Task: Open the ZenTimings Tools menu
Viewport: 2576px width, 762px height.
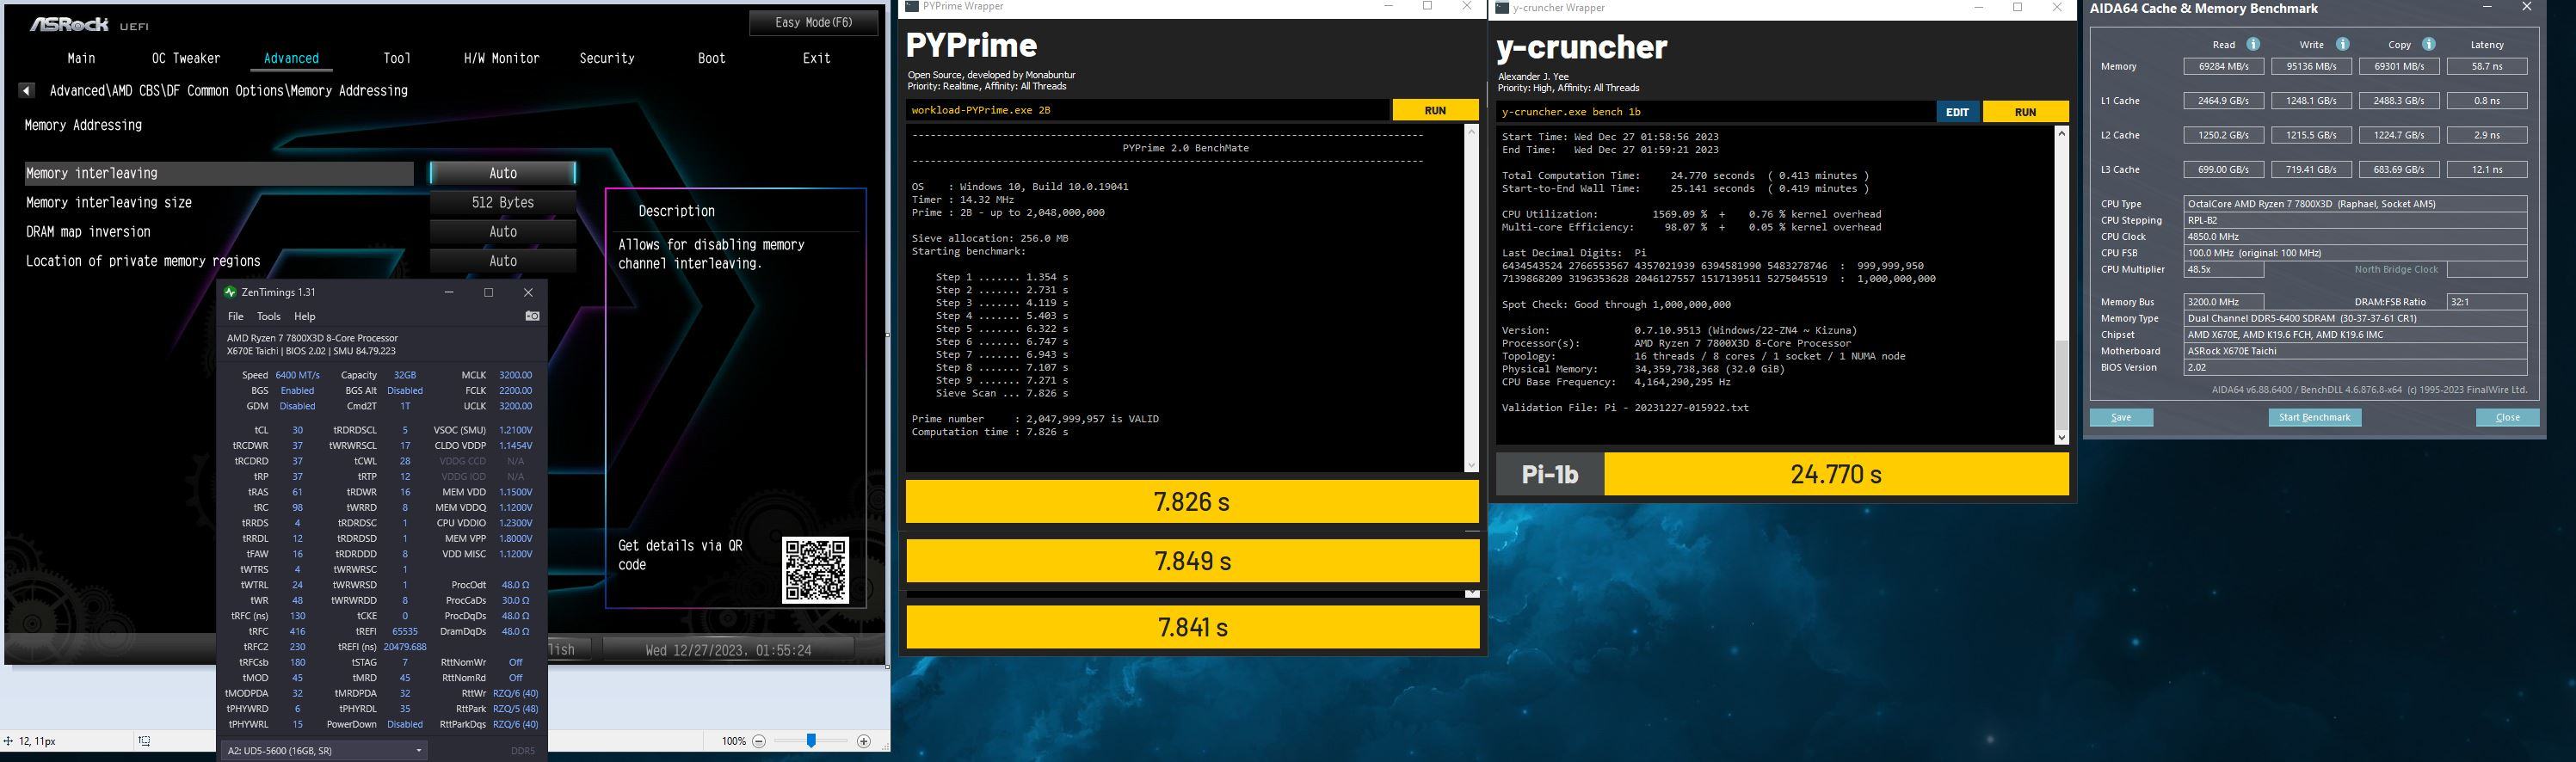Action: (x=269, y=316)
